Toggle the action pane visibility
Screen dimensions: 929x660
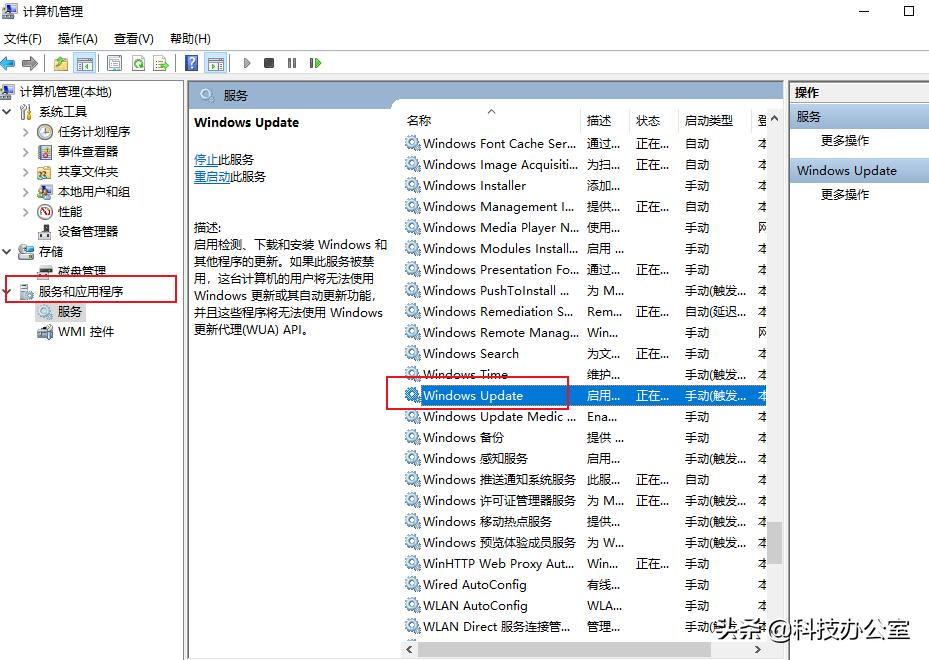[x=215, y=63]
